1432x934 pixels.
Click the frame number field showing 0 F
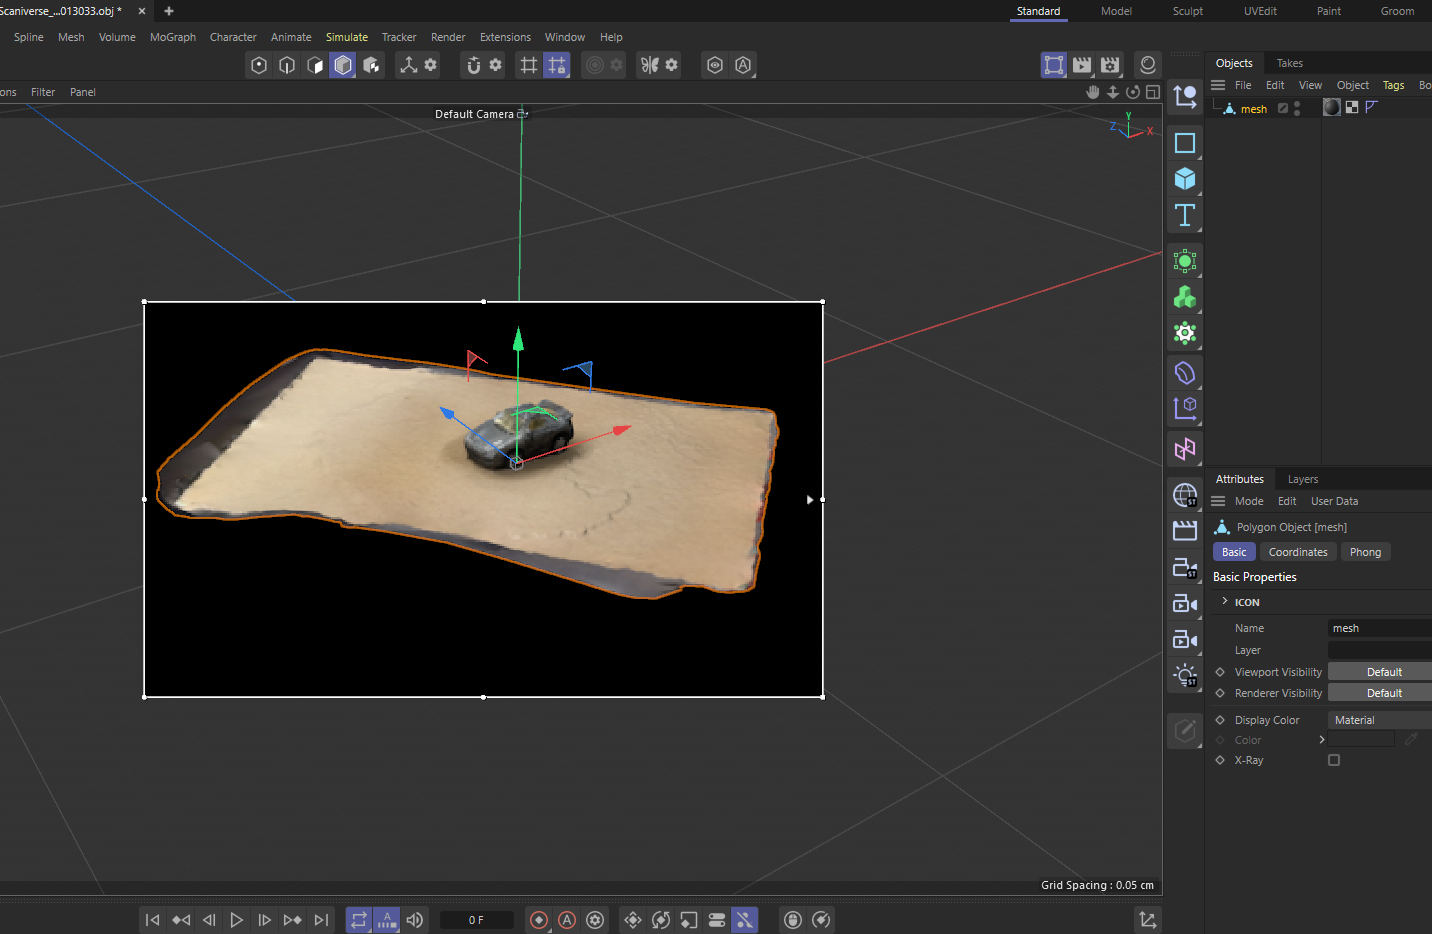pyautogui.click(x=477, y=920)
